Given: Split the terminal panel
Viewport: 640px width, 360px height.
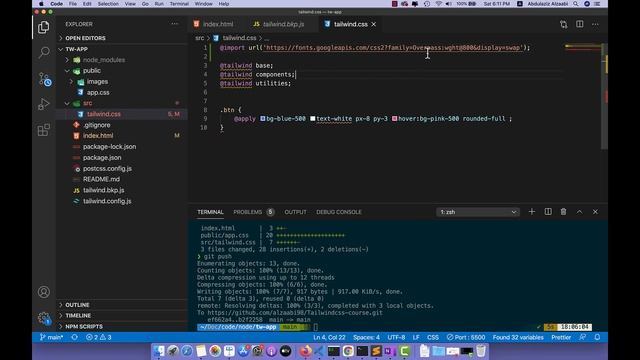Looking at the screenshot, I should pos(548,211).
